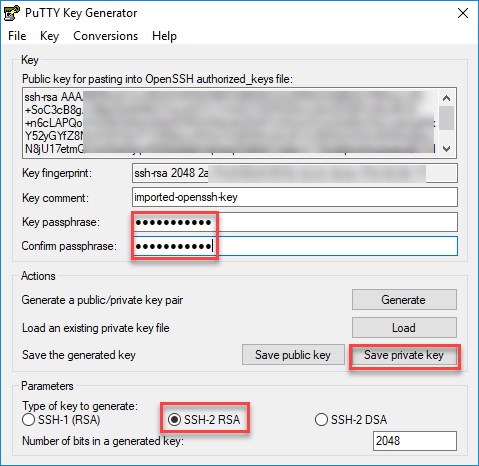
Task: Click into the Confirm passphrase field
Action: (x=295, y=246)
